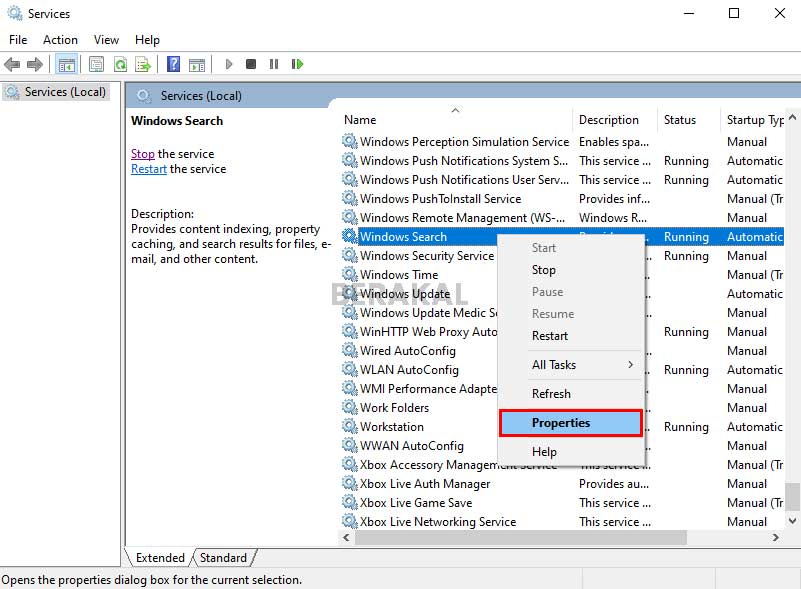The height and width of the screenshot is (589, 801).
Task: Click the Pause Service toolbar icon
Action: (x=274, y=64)
